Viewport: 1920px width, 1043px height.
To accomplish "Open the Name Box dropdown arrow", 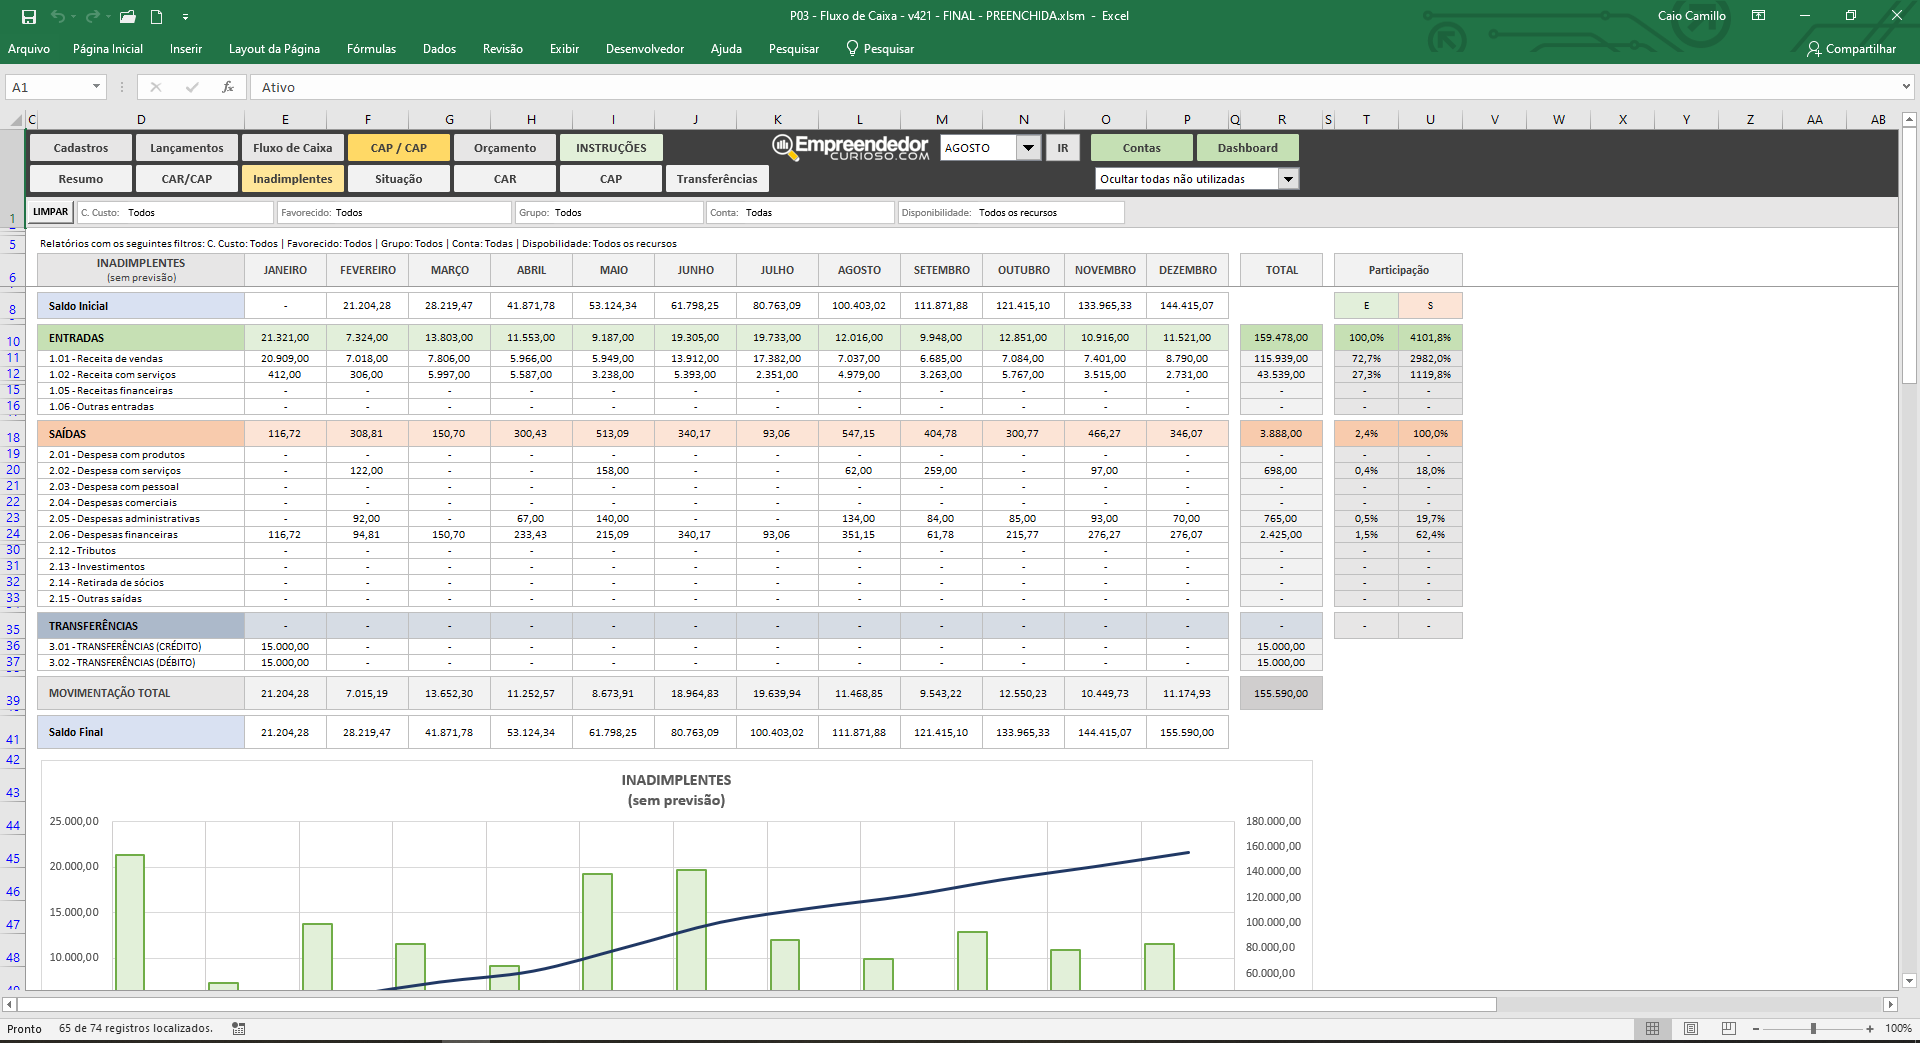I will click(x=96, y=87).
